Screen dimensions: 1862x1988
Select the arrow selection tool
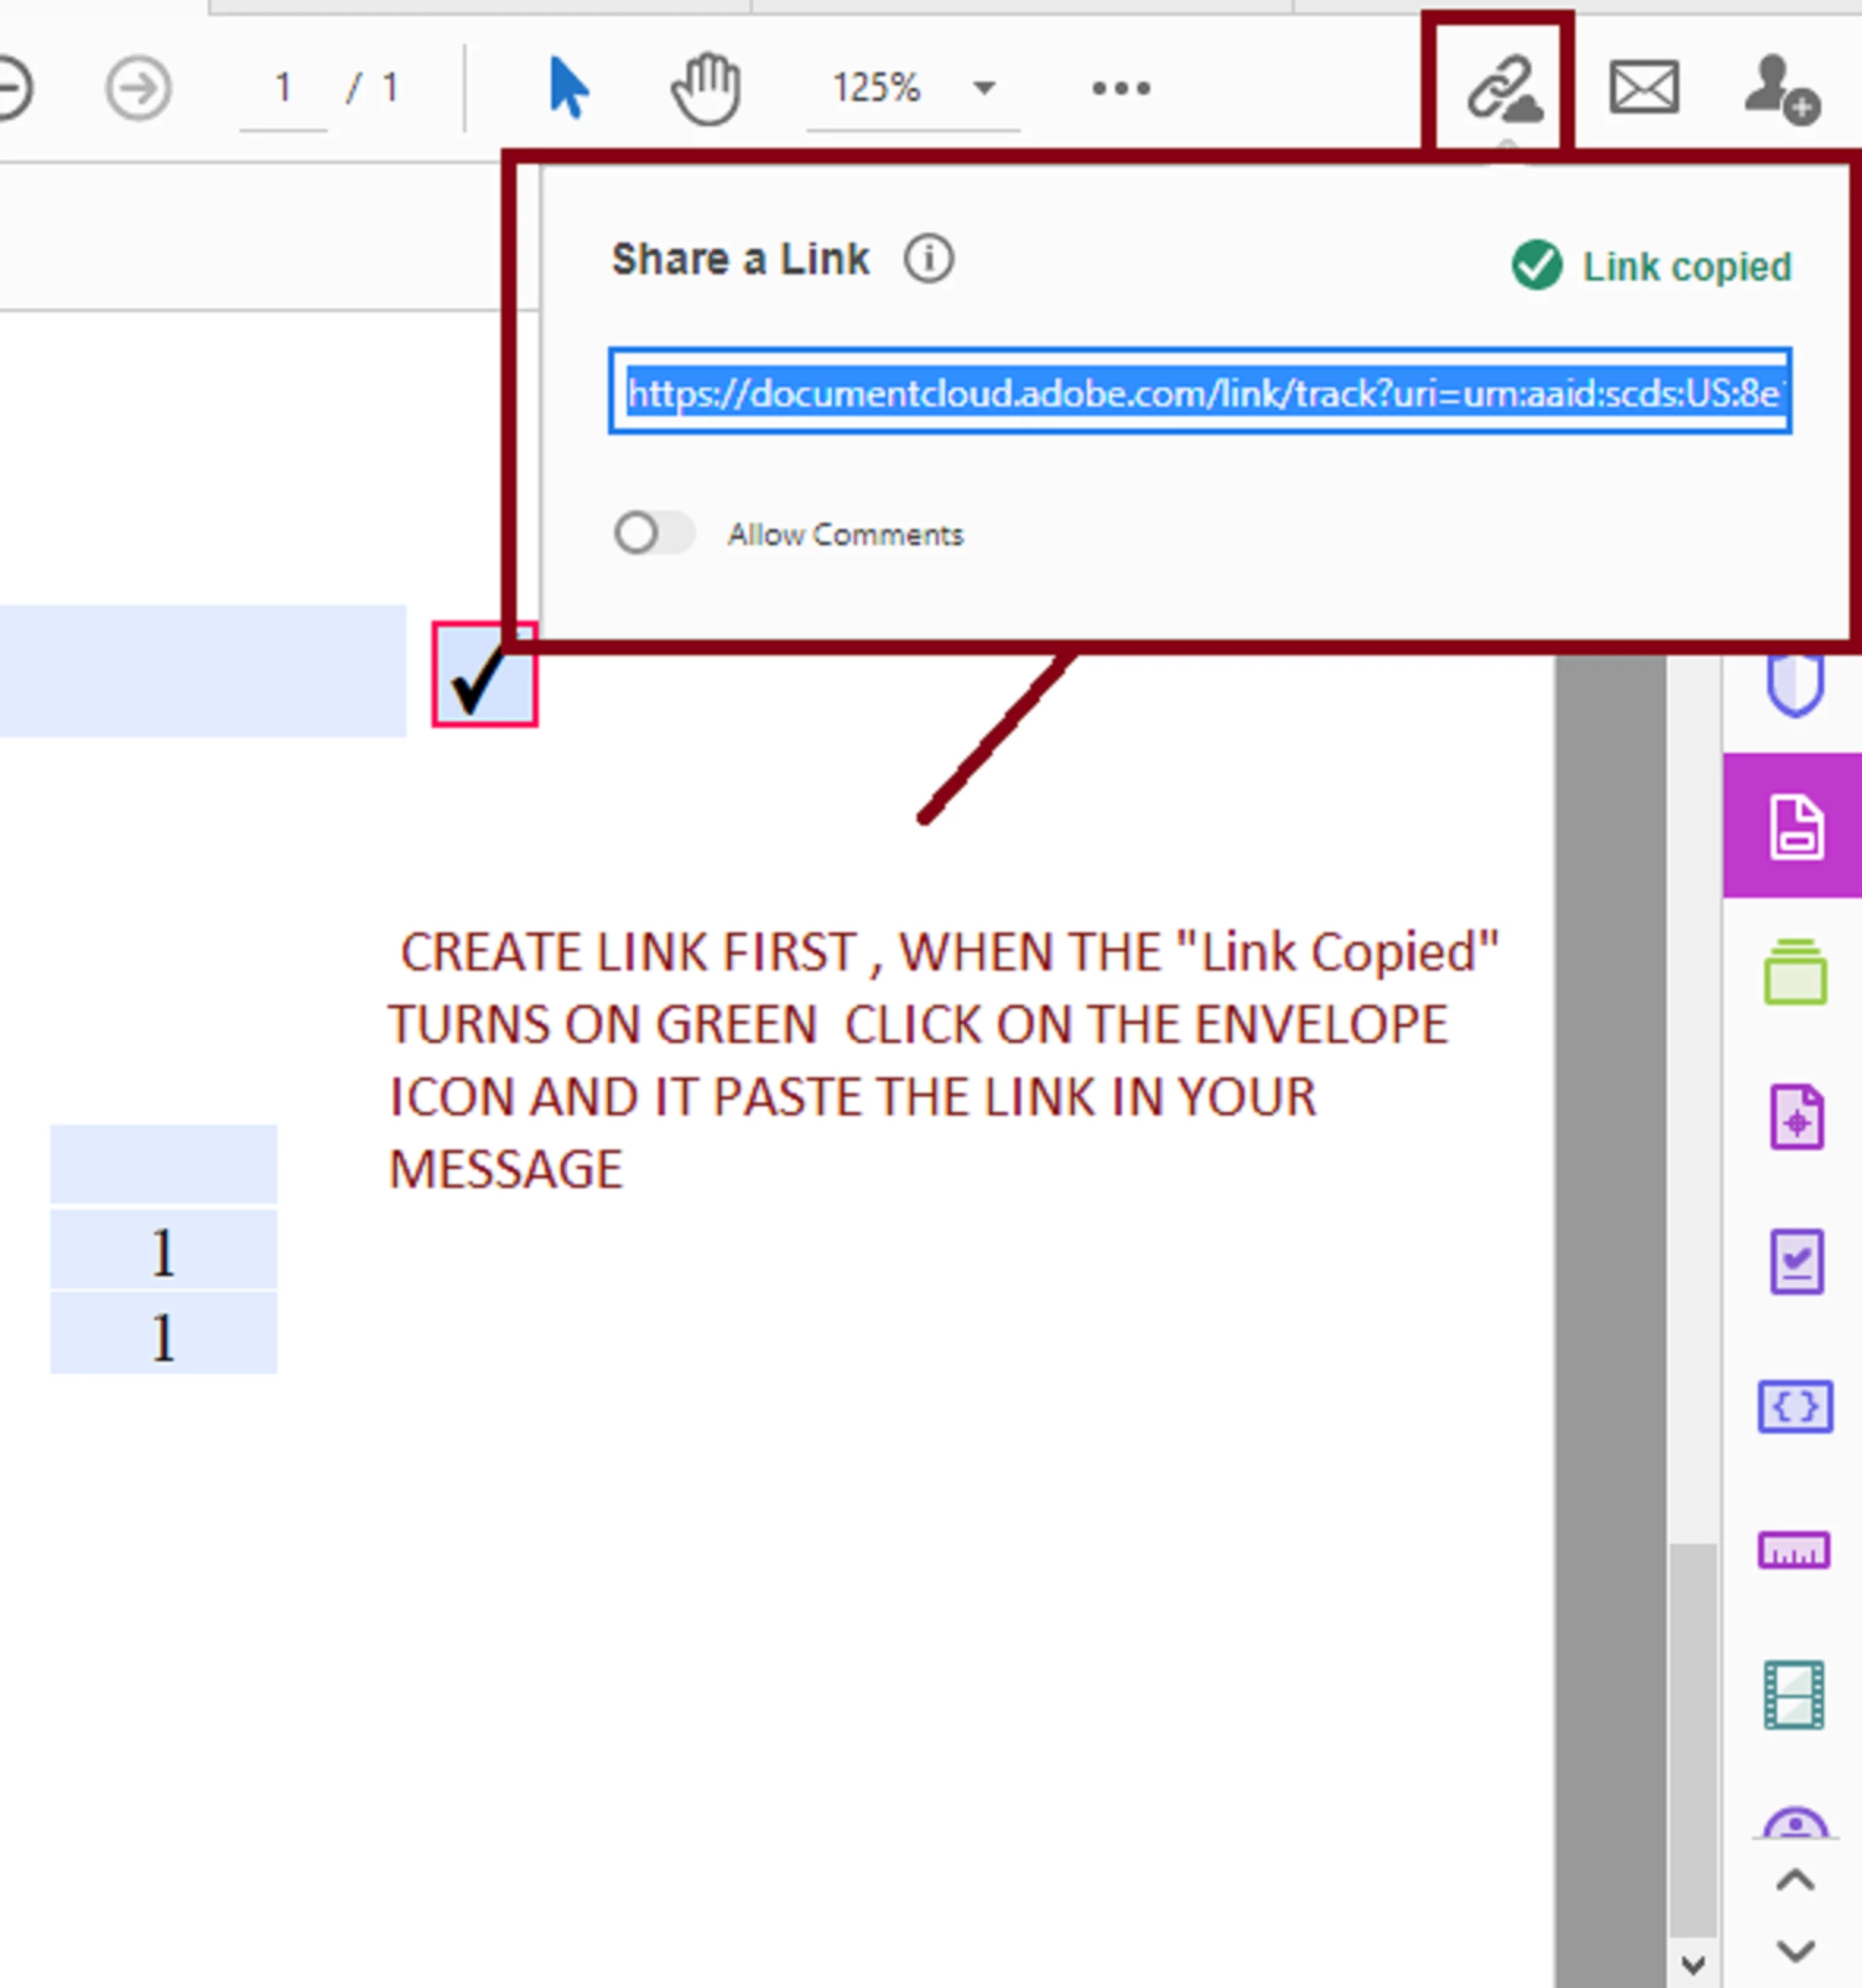click(x=568, y=89)
